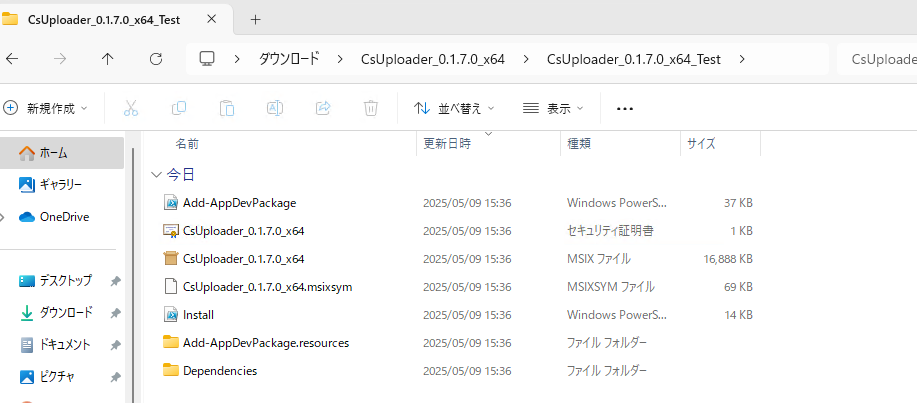Click the Dependencies folder icon
Image resolution: width=917 pixels, height=403 pixels.
(170, 370)
